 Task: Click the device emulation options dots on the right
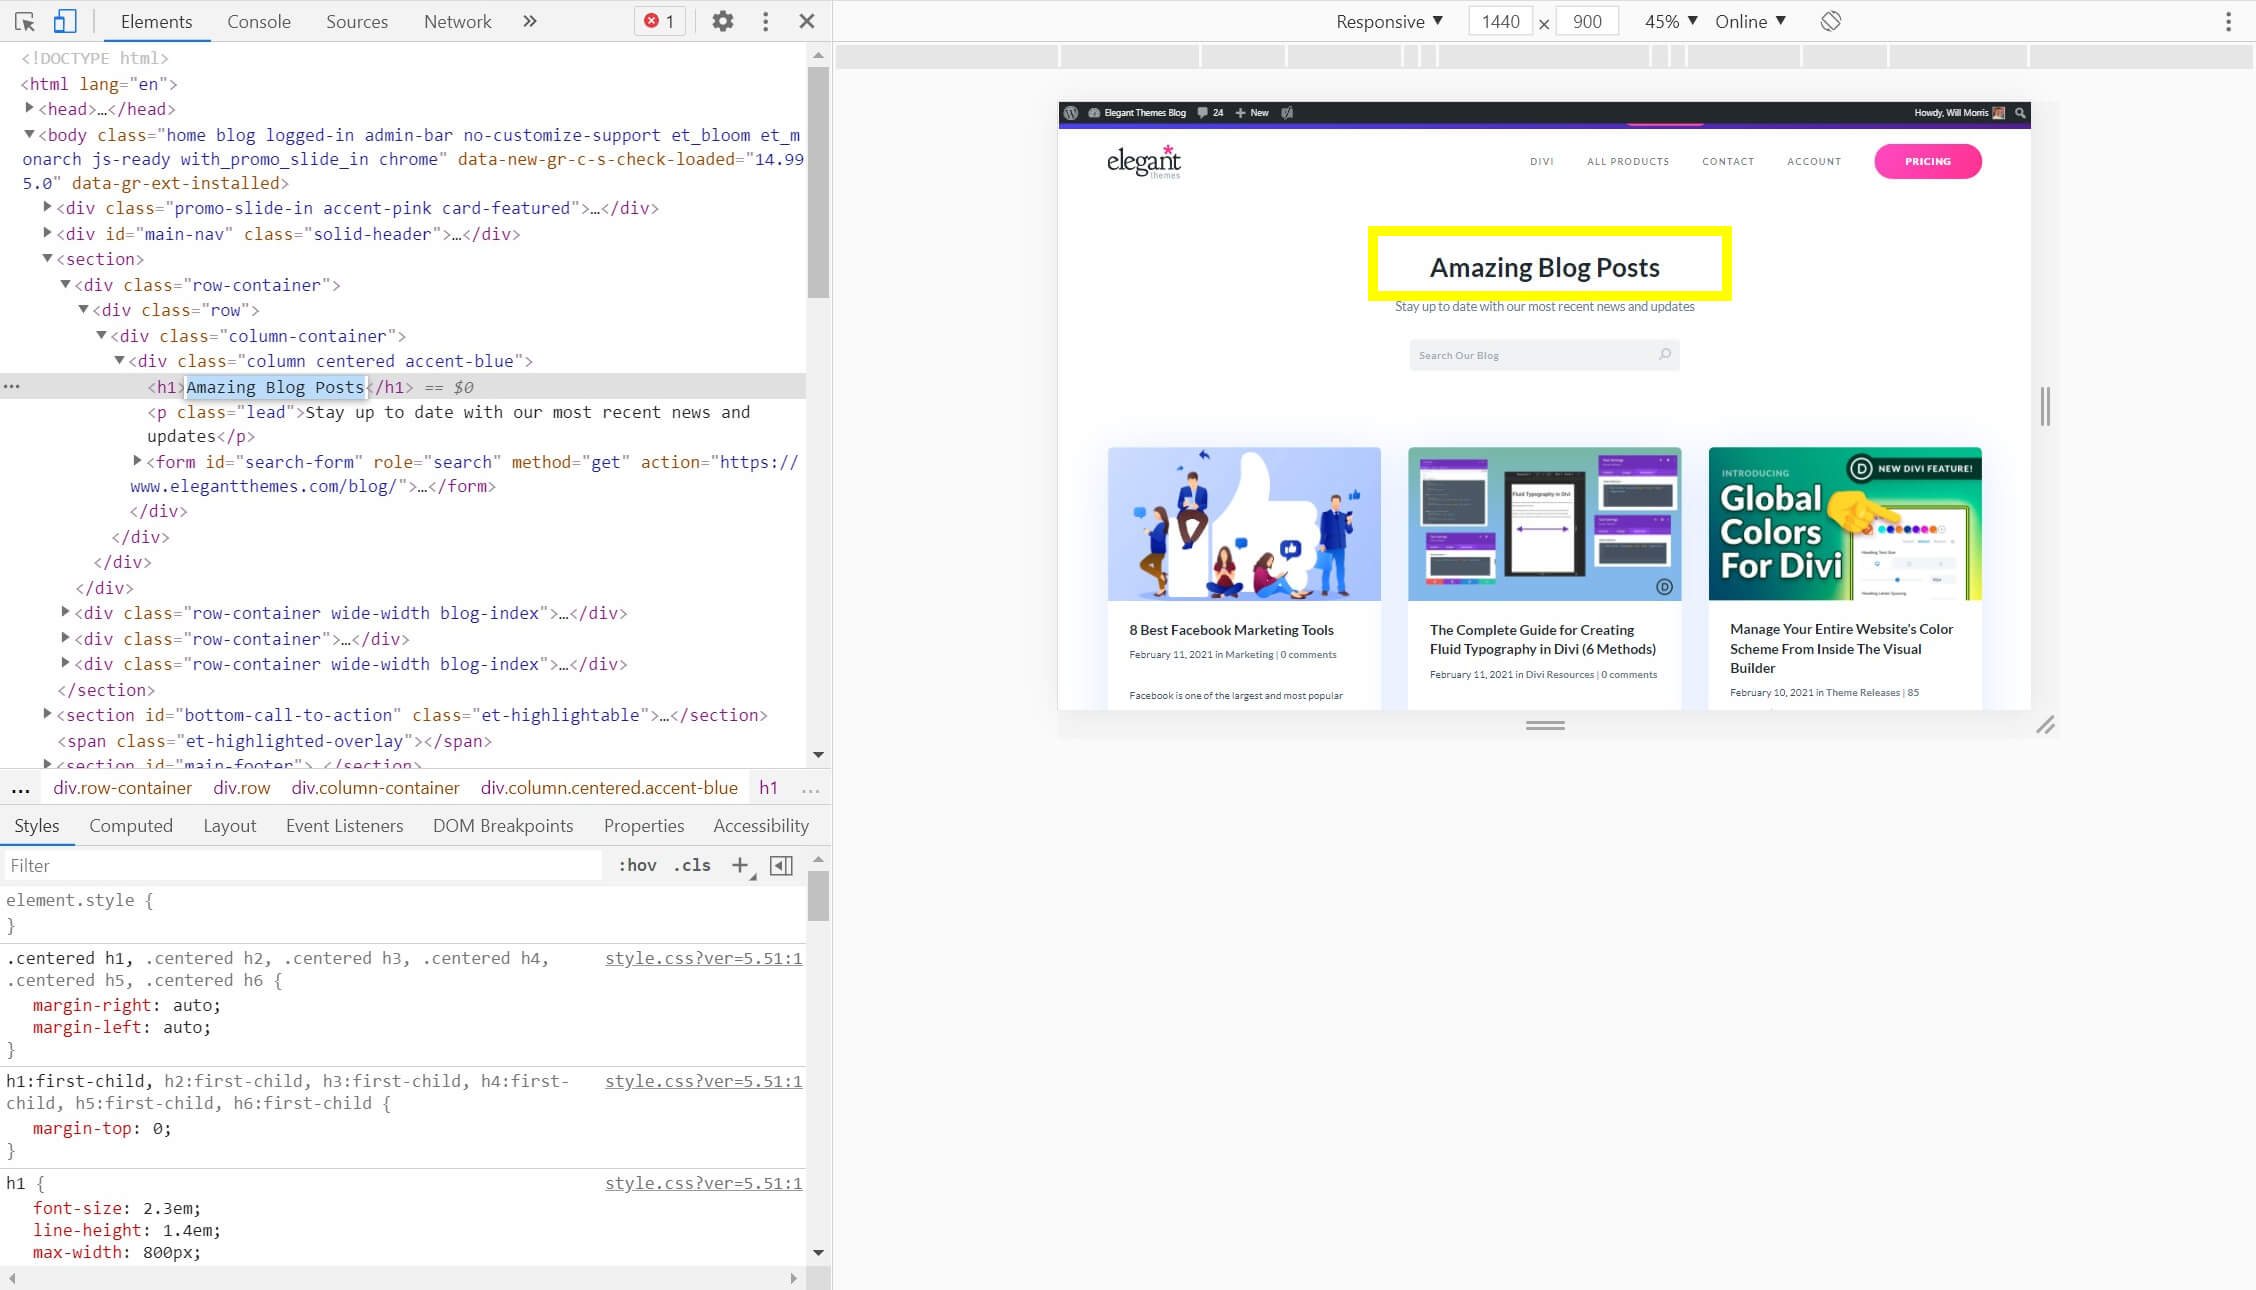point(2230,21)
